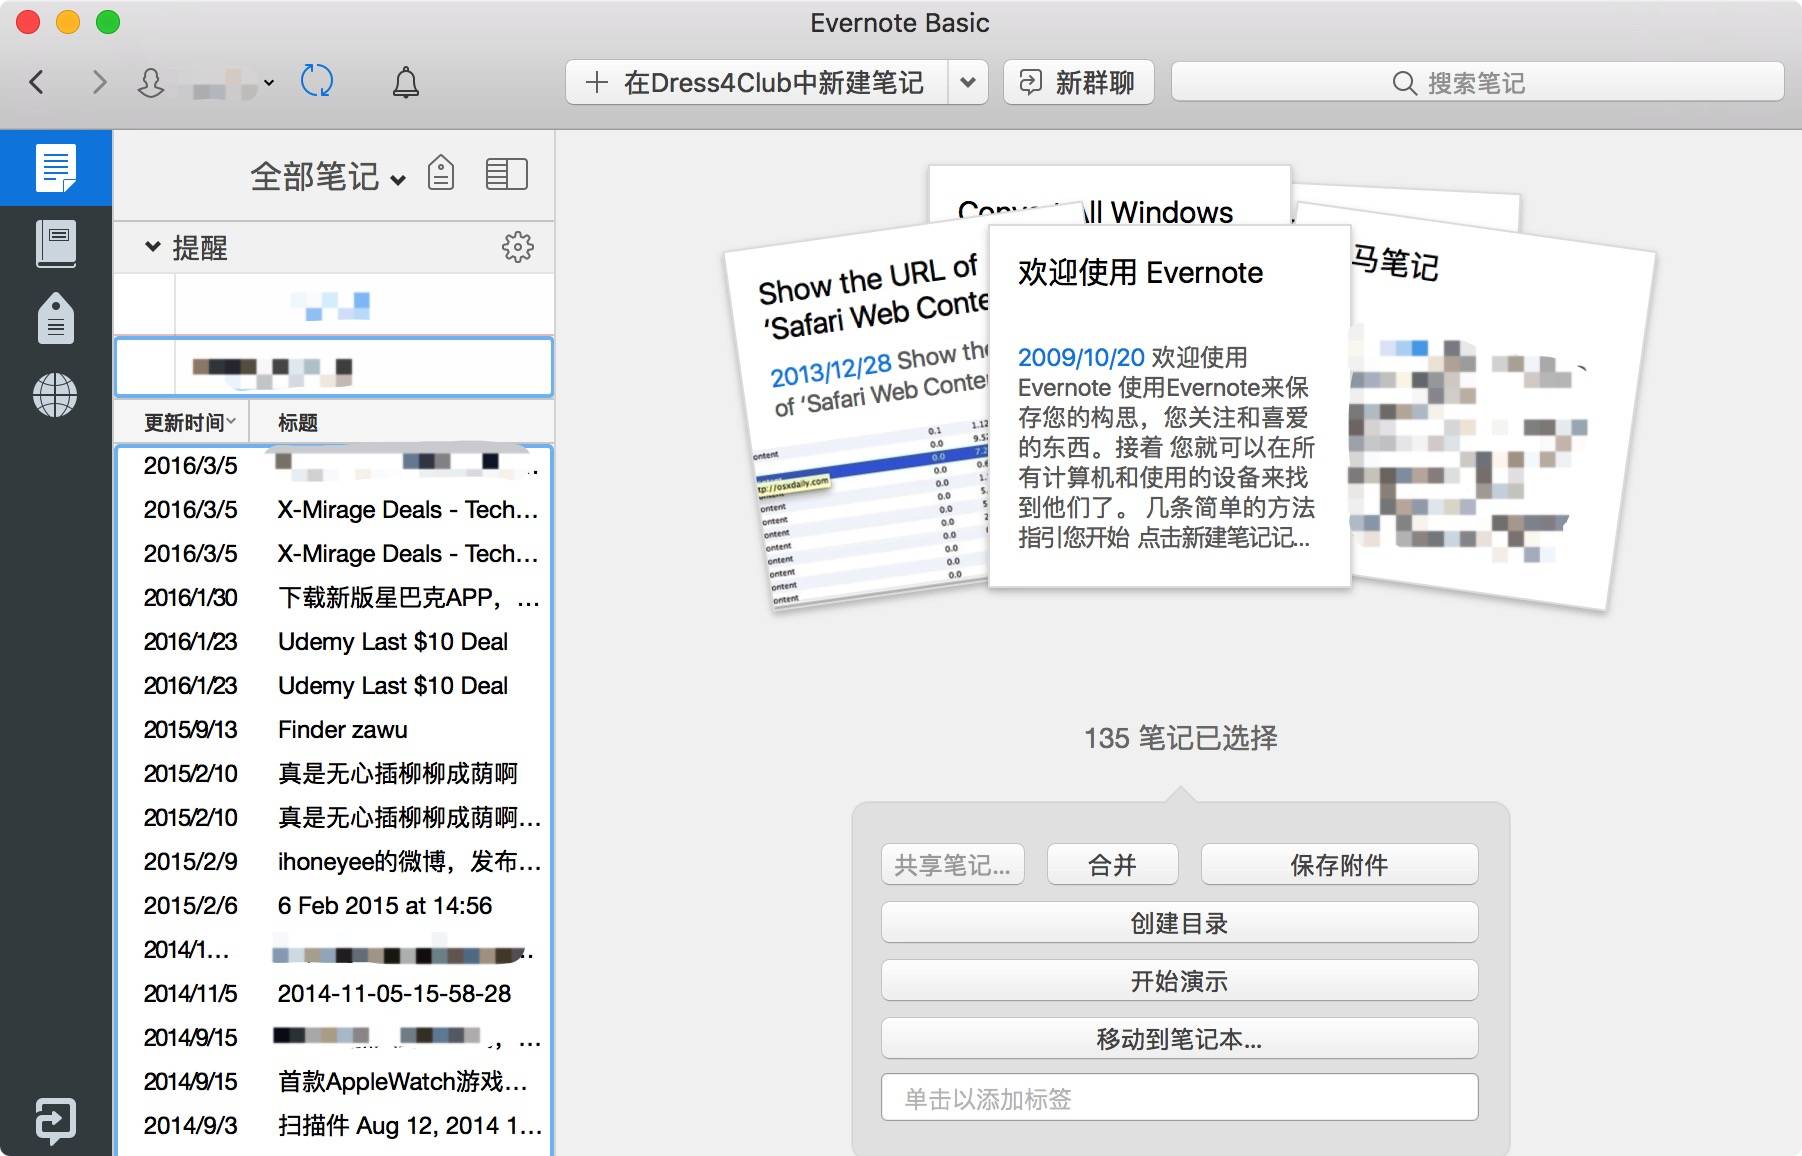Click the 共享笔记 share button

coord(952,865)
